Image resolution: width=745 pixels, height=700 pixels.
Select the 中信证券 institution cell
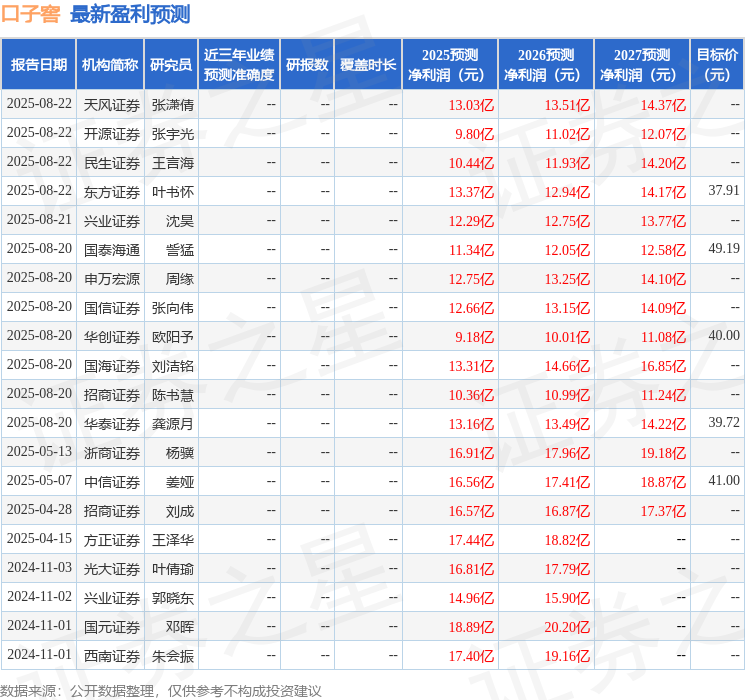point(112,482)
